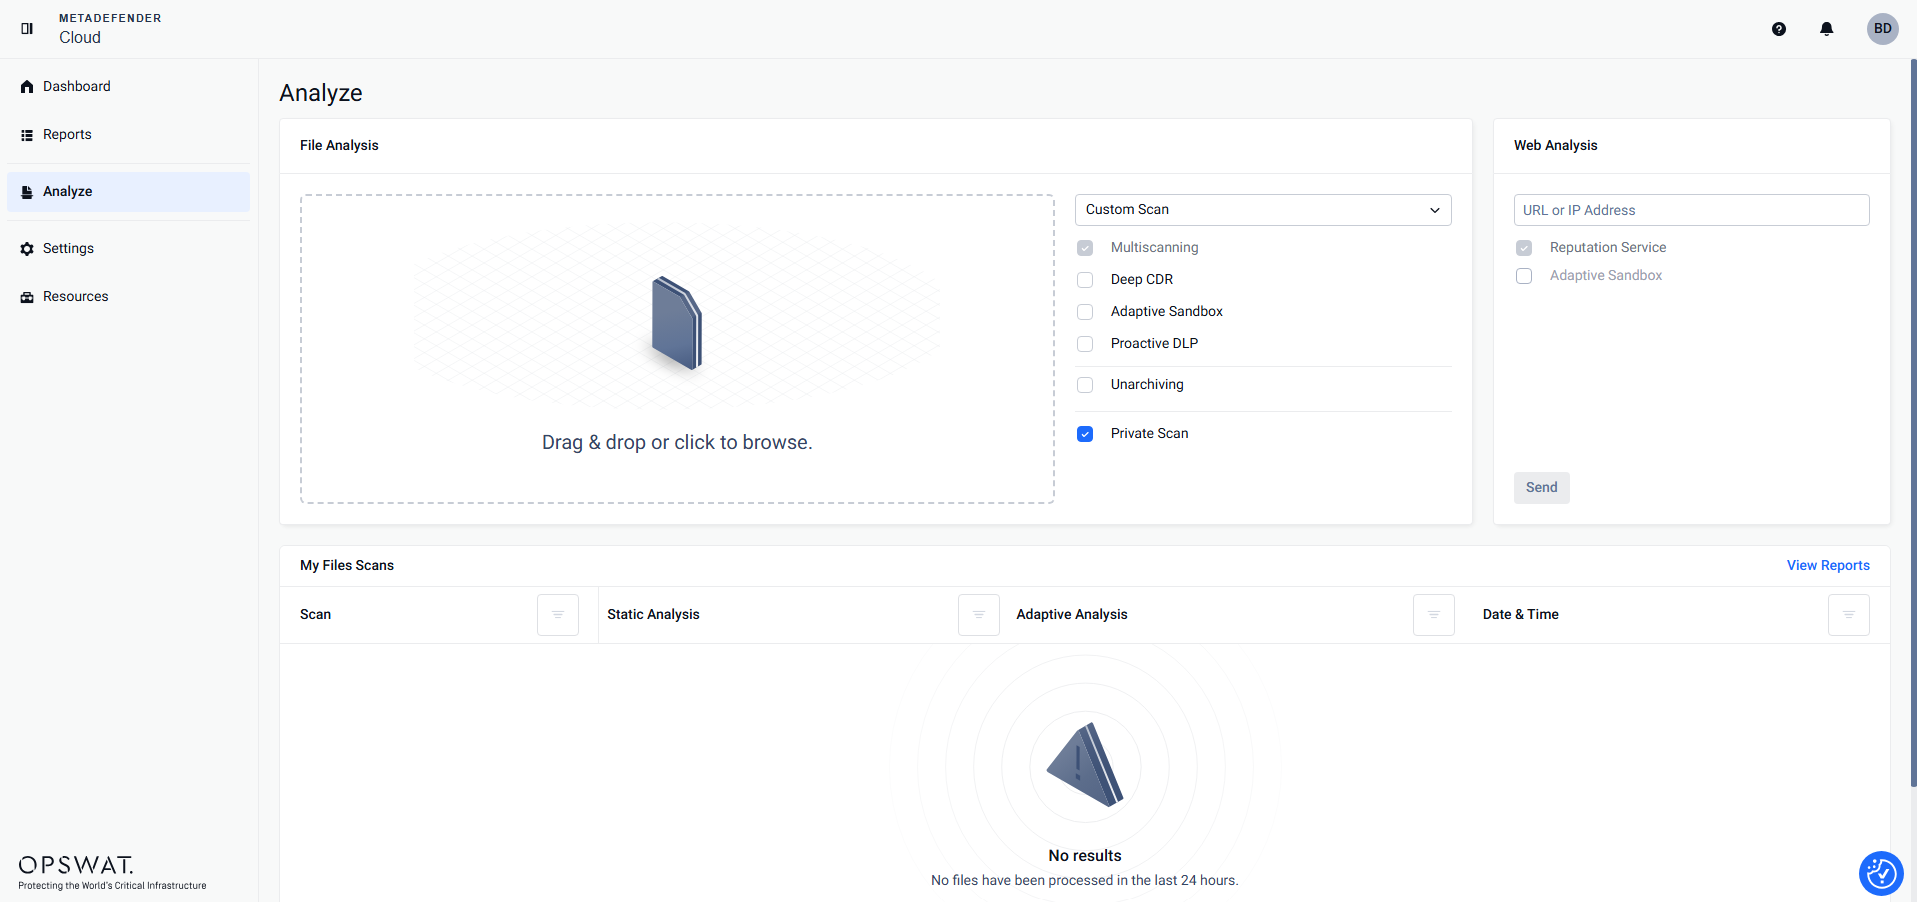Open the Reports menu item
This screenshot has height=902, width=1917.
(x=128, y=135)
